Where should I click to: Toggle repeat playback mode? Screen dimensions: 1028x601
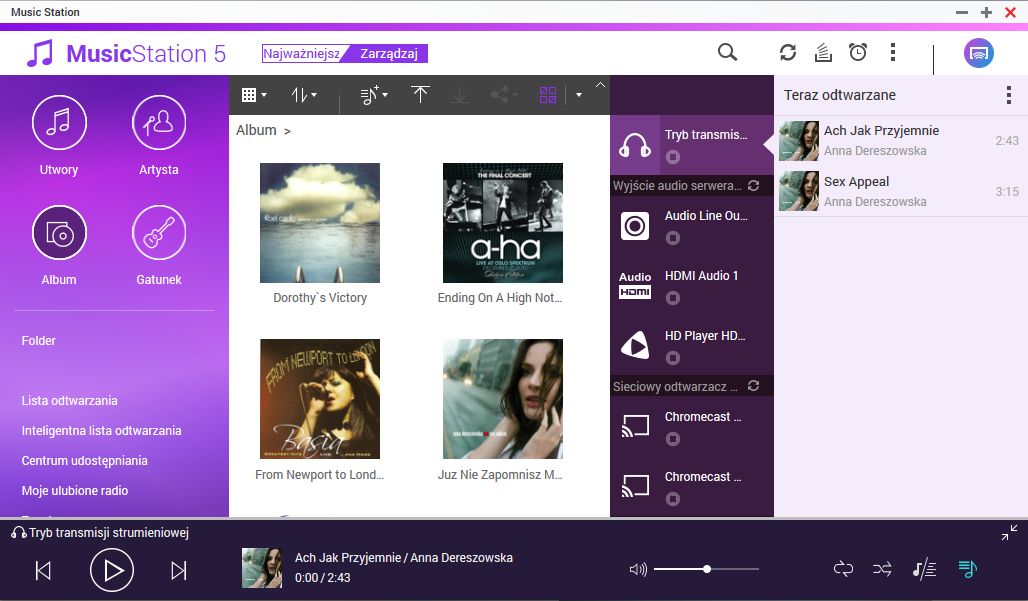click(x=843, y=569)
